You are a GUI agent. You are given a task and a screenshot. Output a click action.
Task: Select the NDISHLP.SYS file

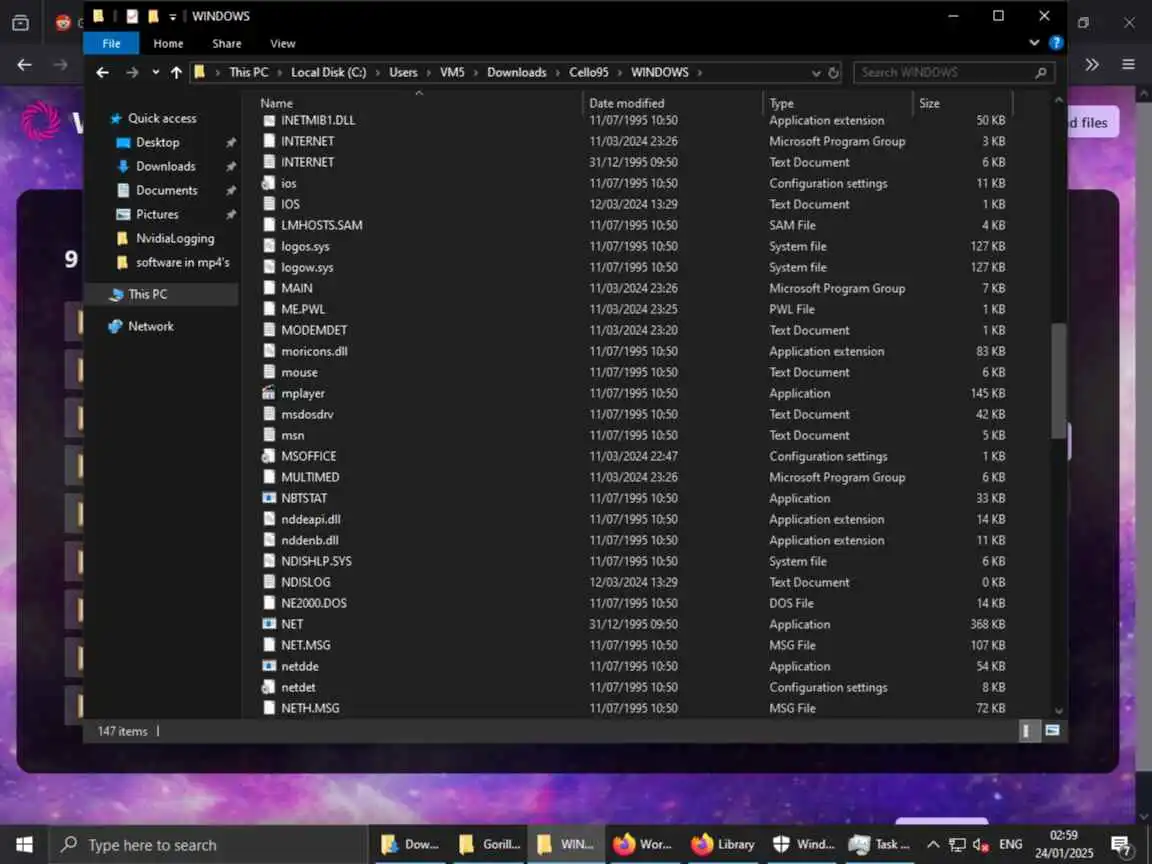point(316,561)
